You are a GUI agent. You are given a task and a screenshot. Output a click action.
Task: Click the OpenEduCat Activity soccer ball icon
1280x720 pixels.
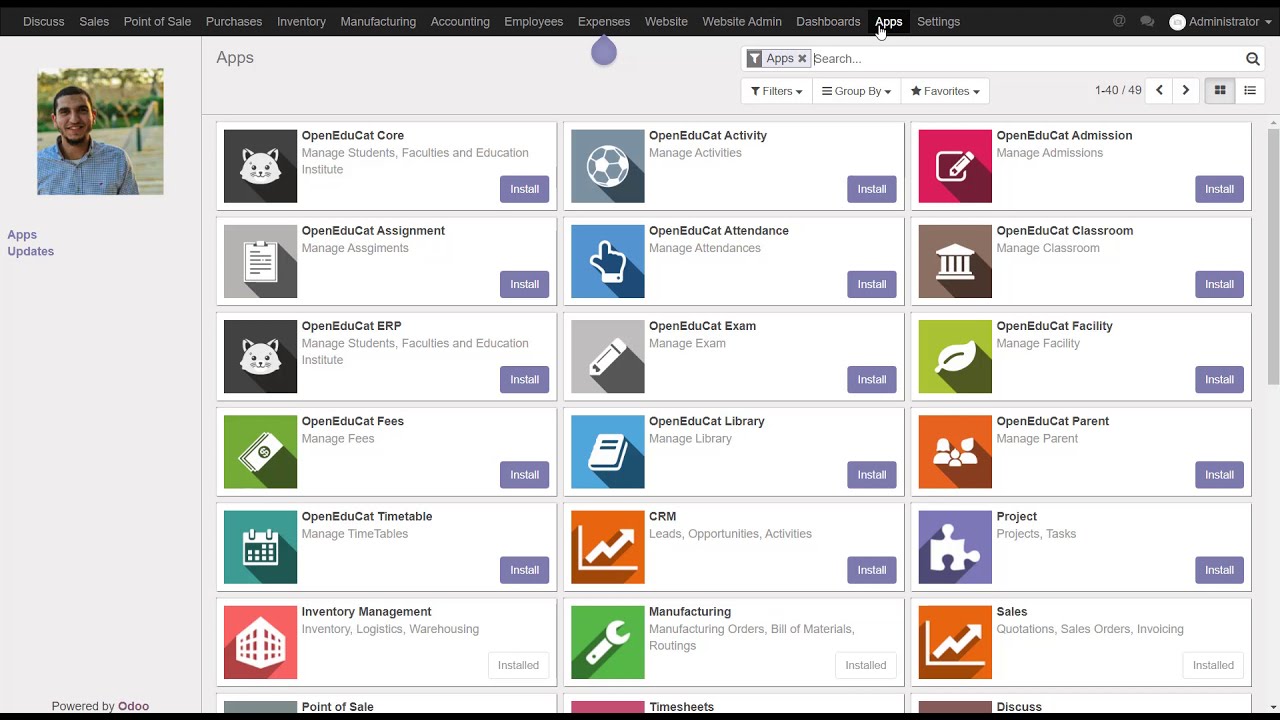pos(608,166)
